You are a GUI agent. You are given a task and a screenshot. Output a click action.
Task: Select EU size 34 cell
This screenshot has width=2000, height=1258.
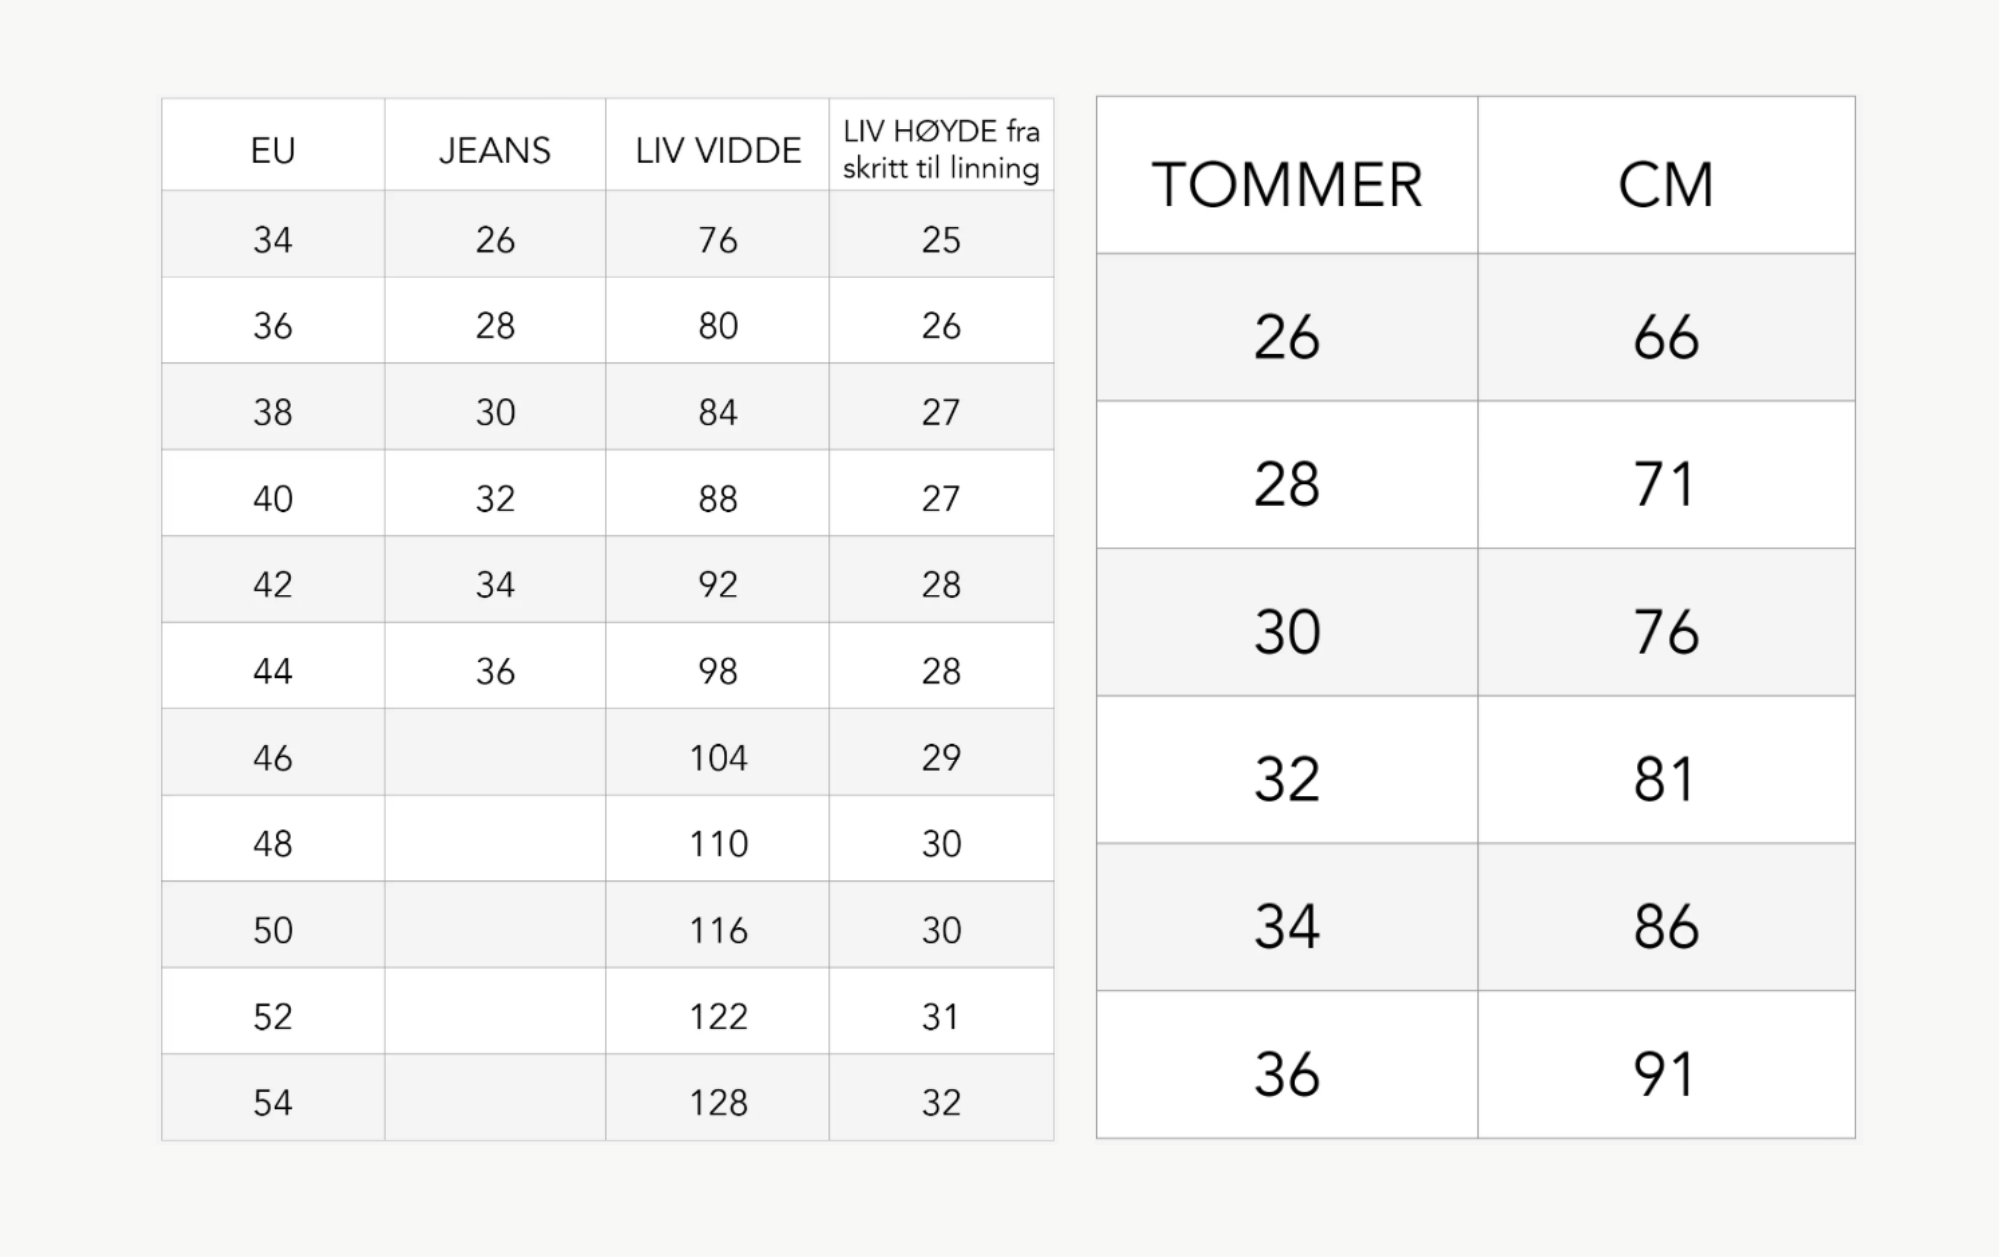pos(273,234)
